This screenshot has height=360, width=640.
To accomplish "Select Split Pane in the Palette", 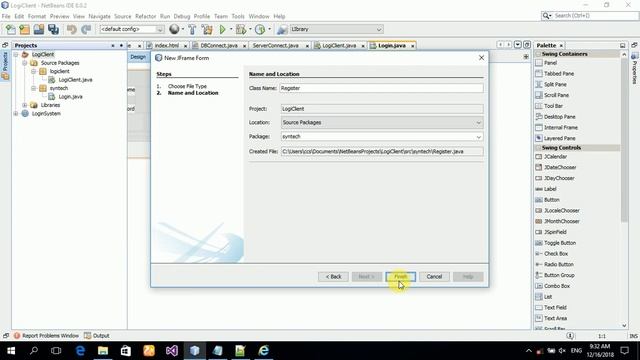I will (x=555, y=84).
